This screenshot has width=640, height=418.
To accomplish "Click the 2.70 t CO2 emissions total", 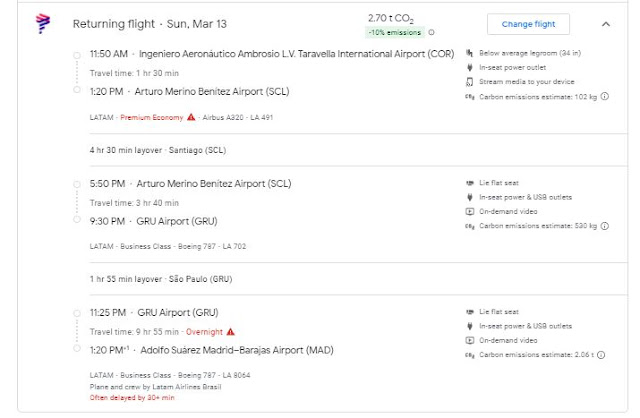I will [x=389, y=17].
